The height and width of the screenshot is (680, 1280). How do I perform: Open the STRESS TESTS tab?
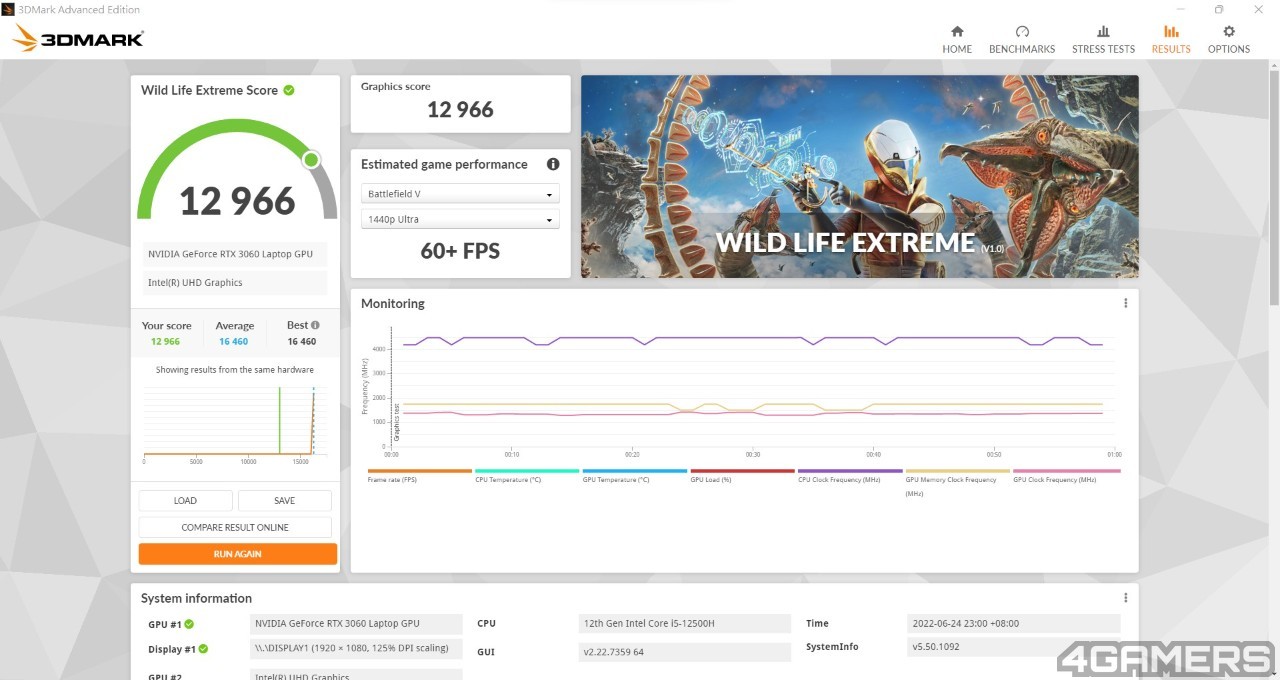pos(1103,39)
